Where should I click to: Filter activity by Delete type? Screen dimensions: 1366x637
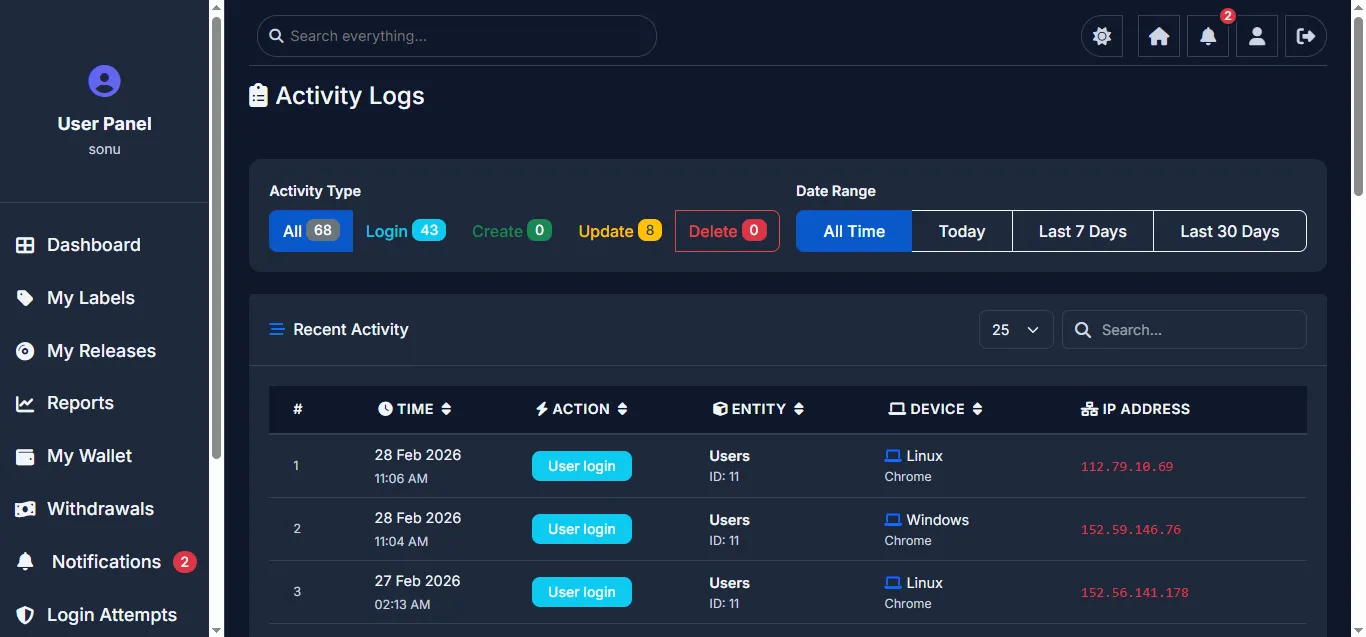tap(727, 231)
